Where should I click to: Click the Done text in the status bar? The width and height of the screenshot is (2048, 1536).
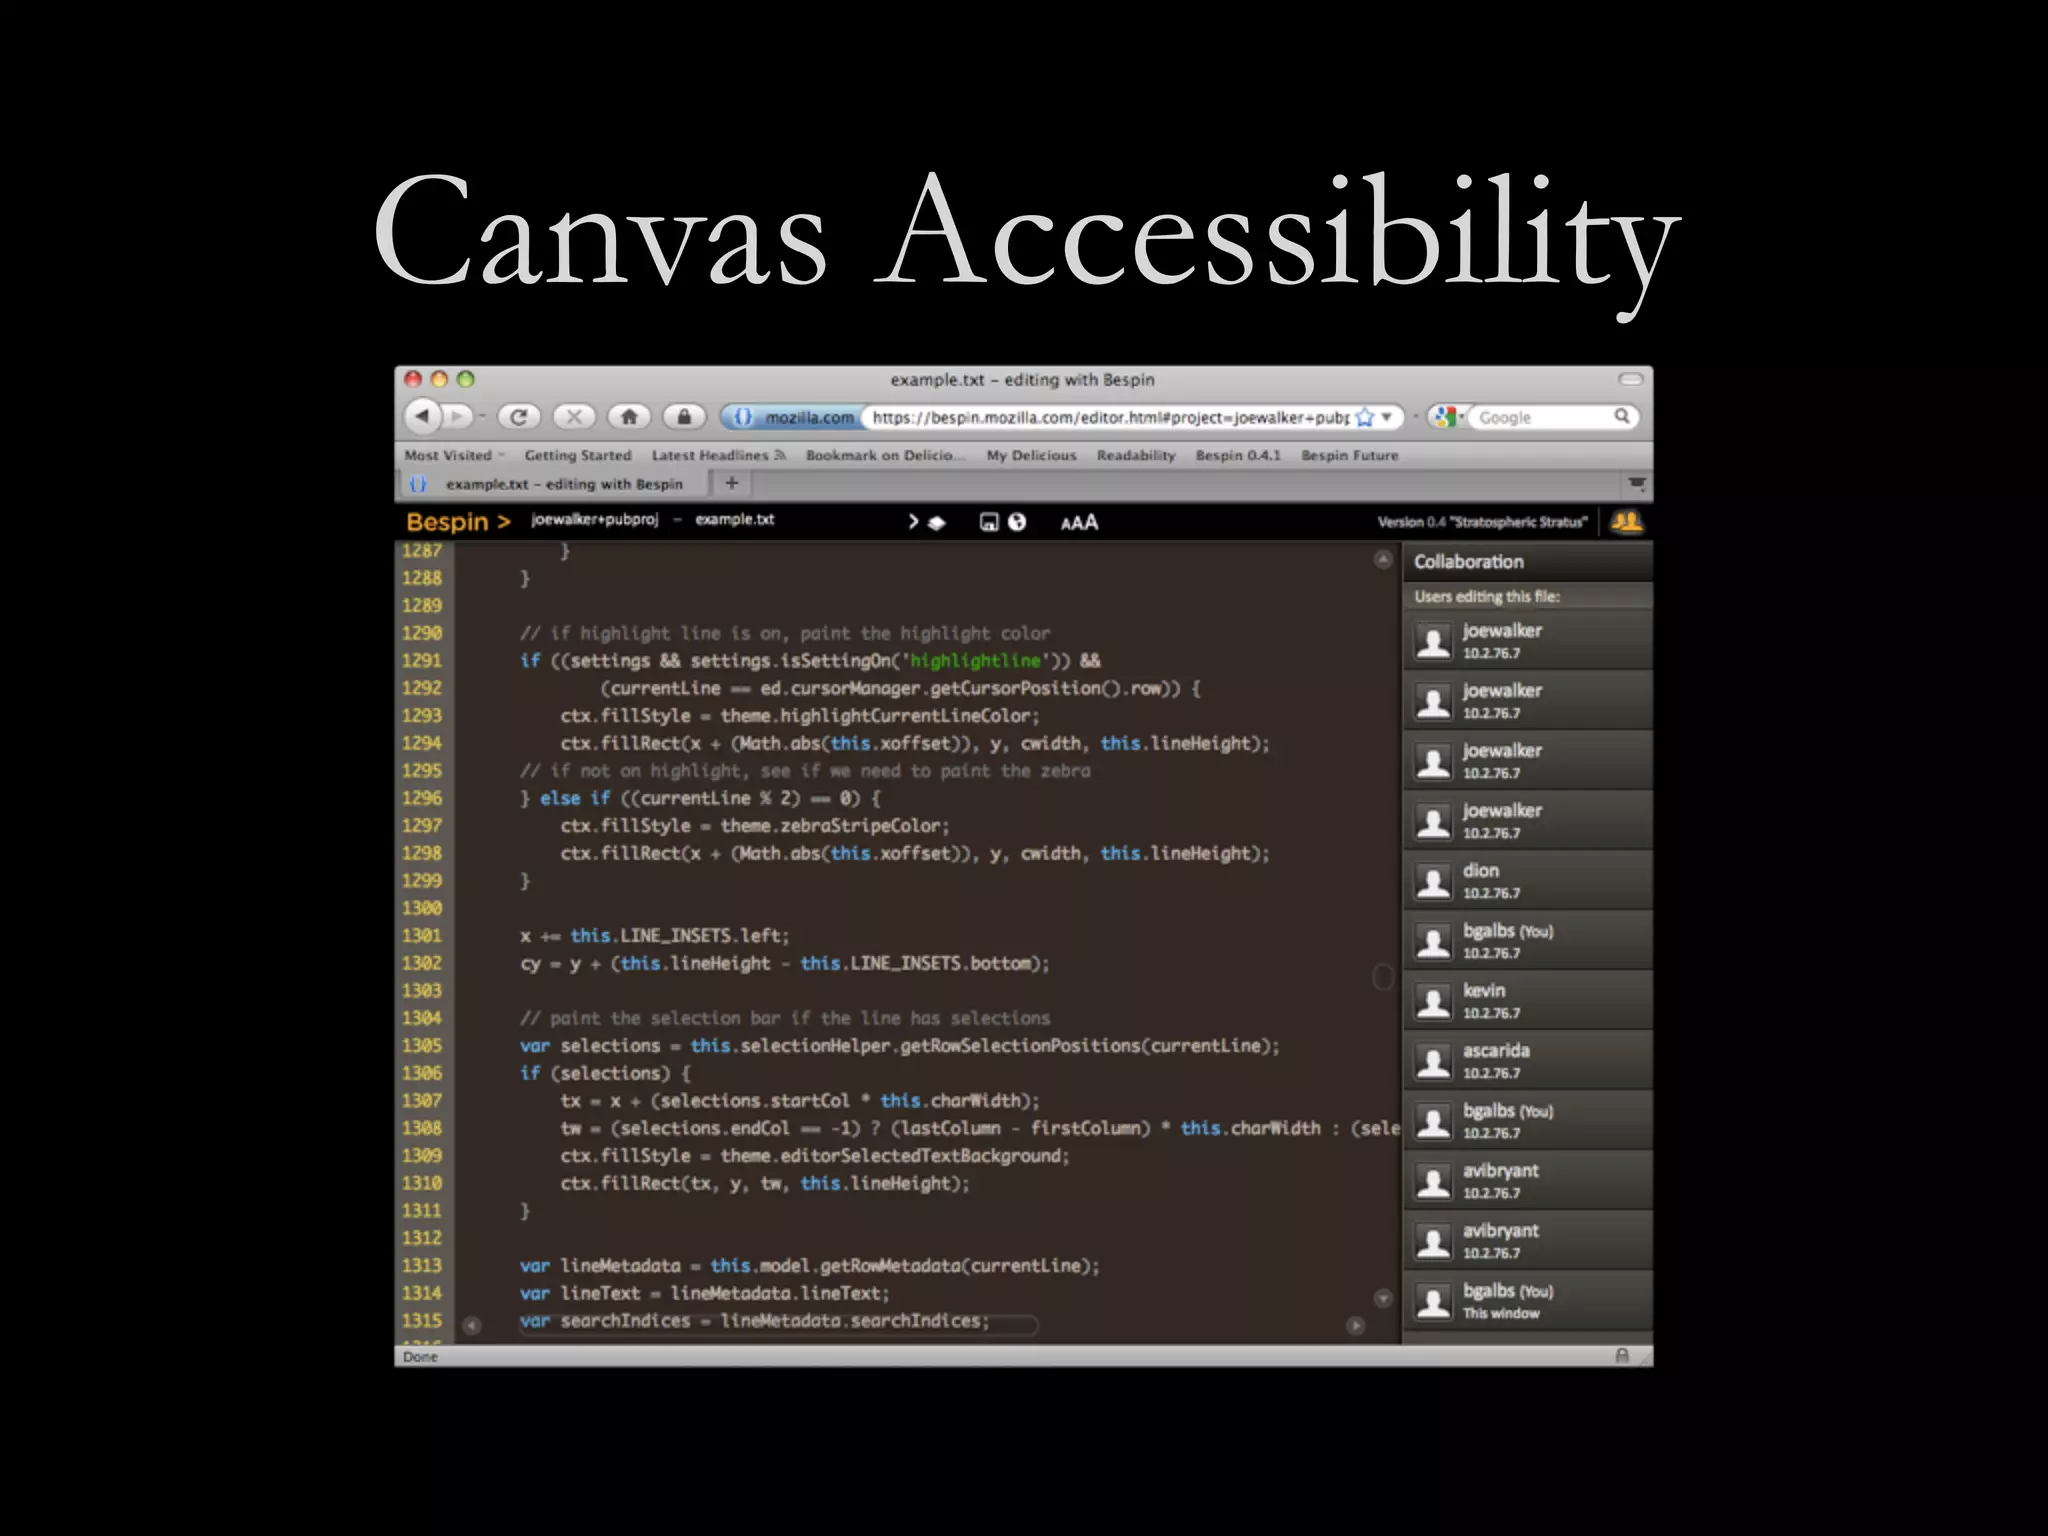[420, 1357]
